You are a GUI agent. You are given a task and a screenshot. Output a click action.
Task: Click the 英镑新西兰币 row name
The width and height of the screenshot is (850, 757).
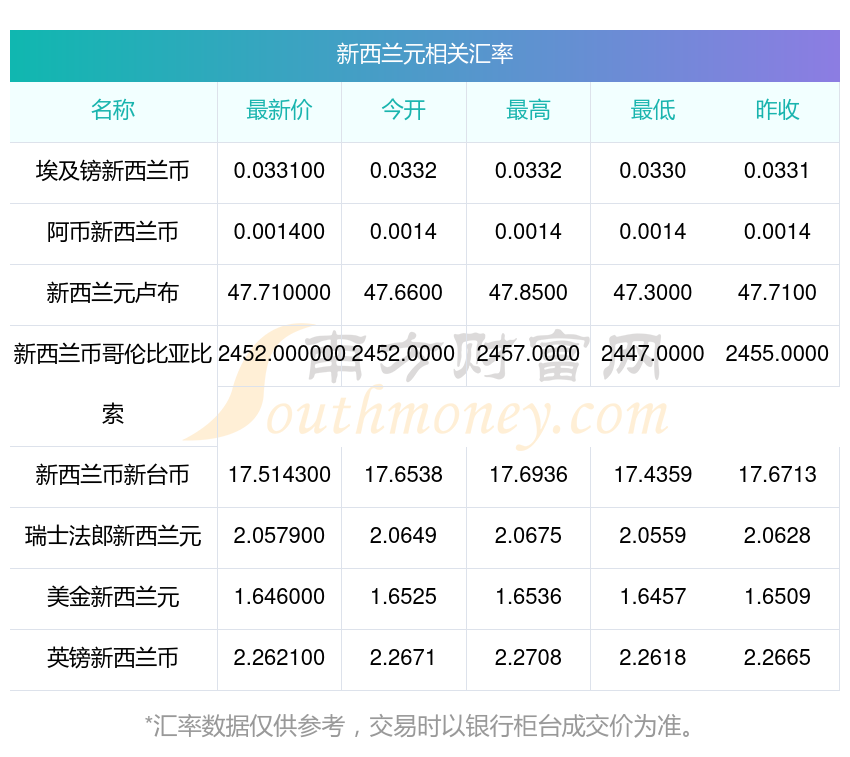point(113,658)
